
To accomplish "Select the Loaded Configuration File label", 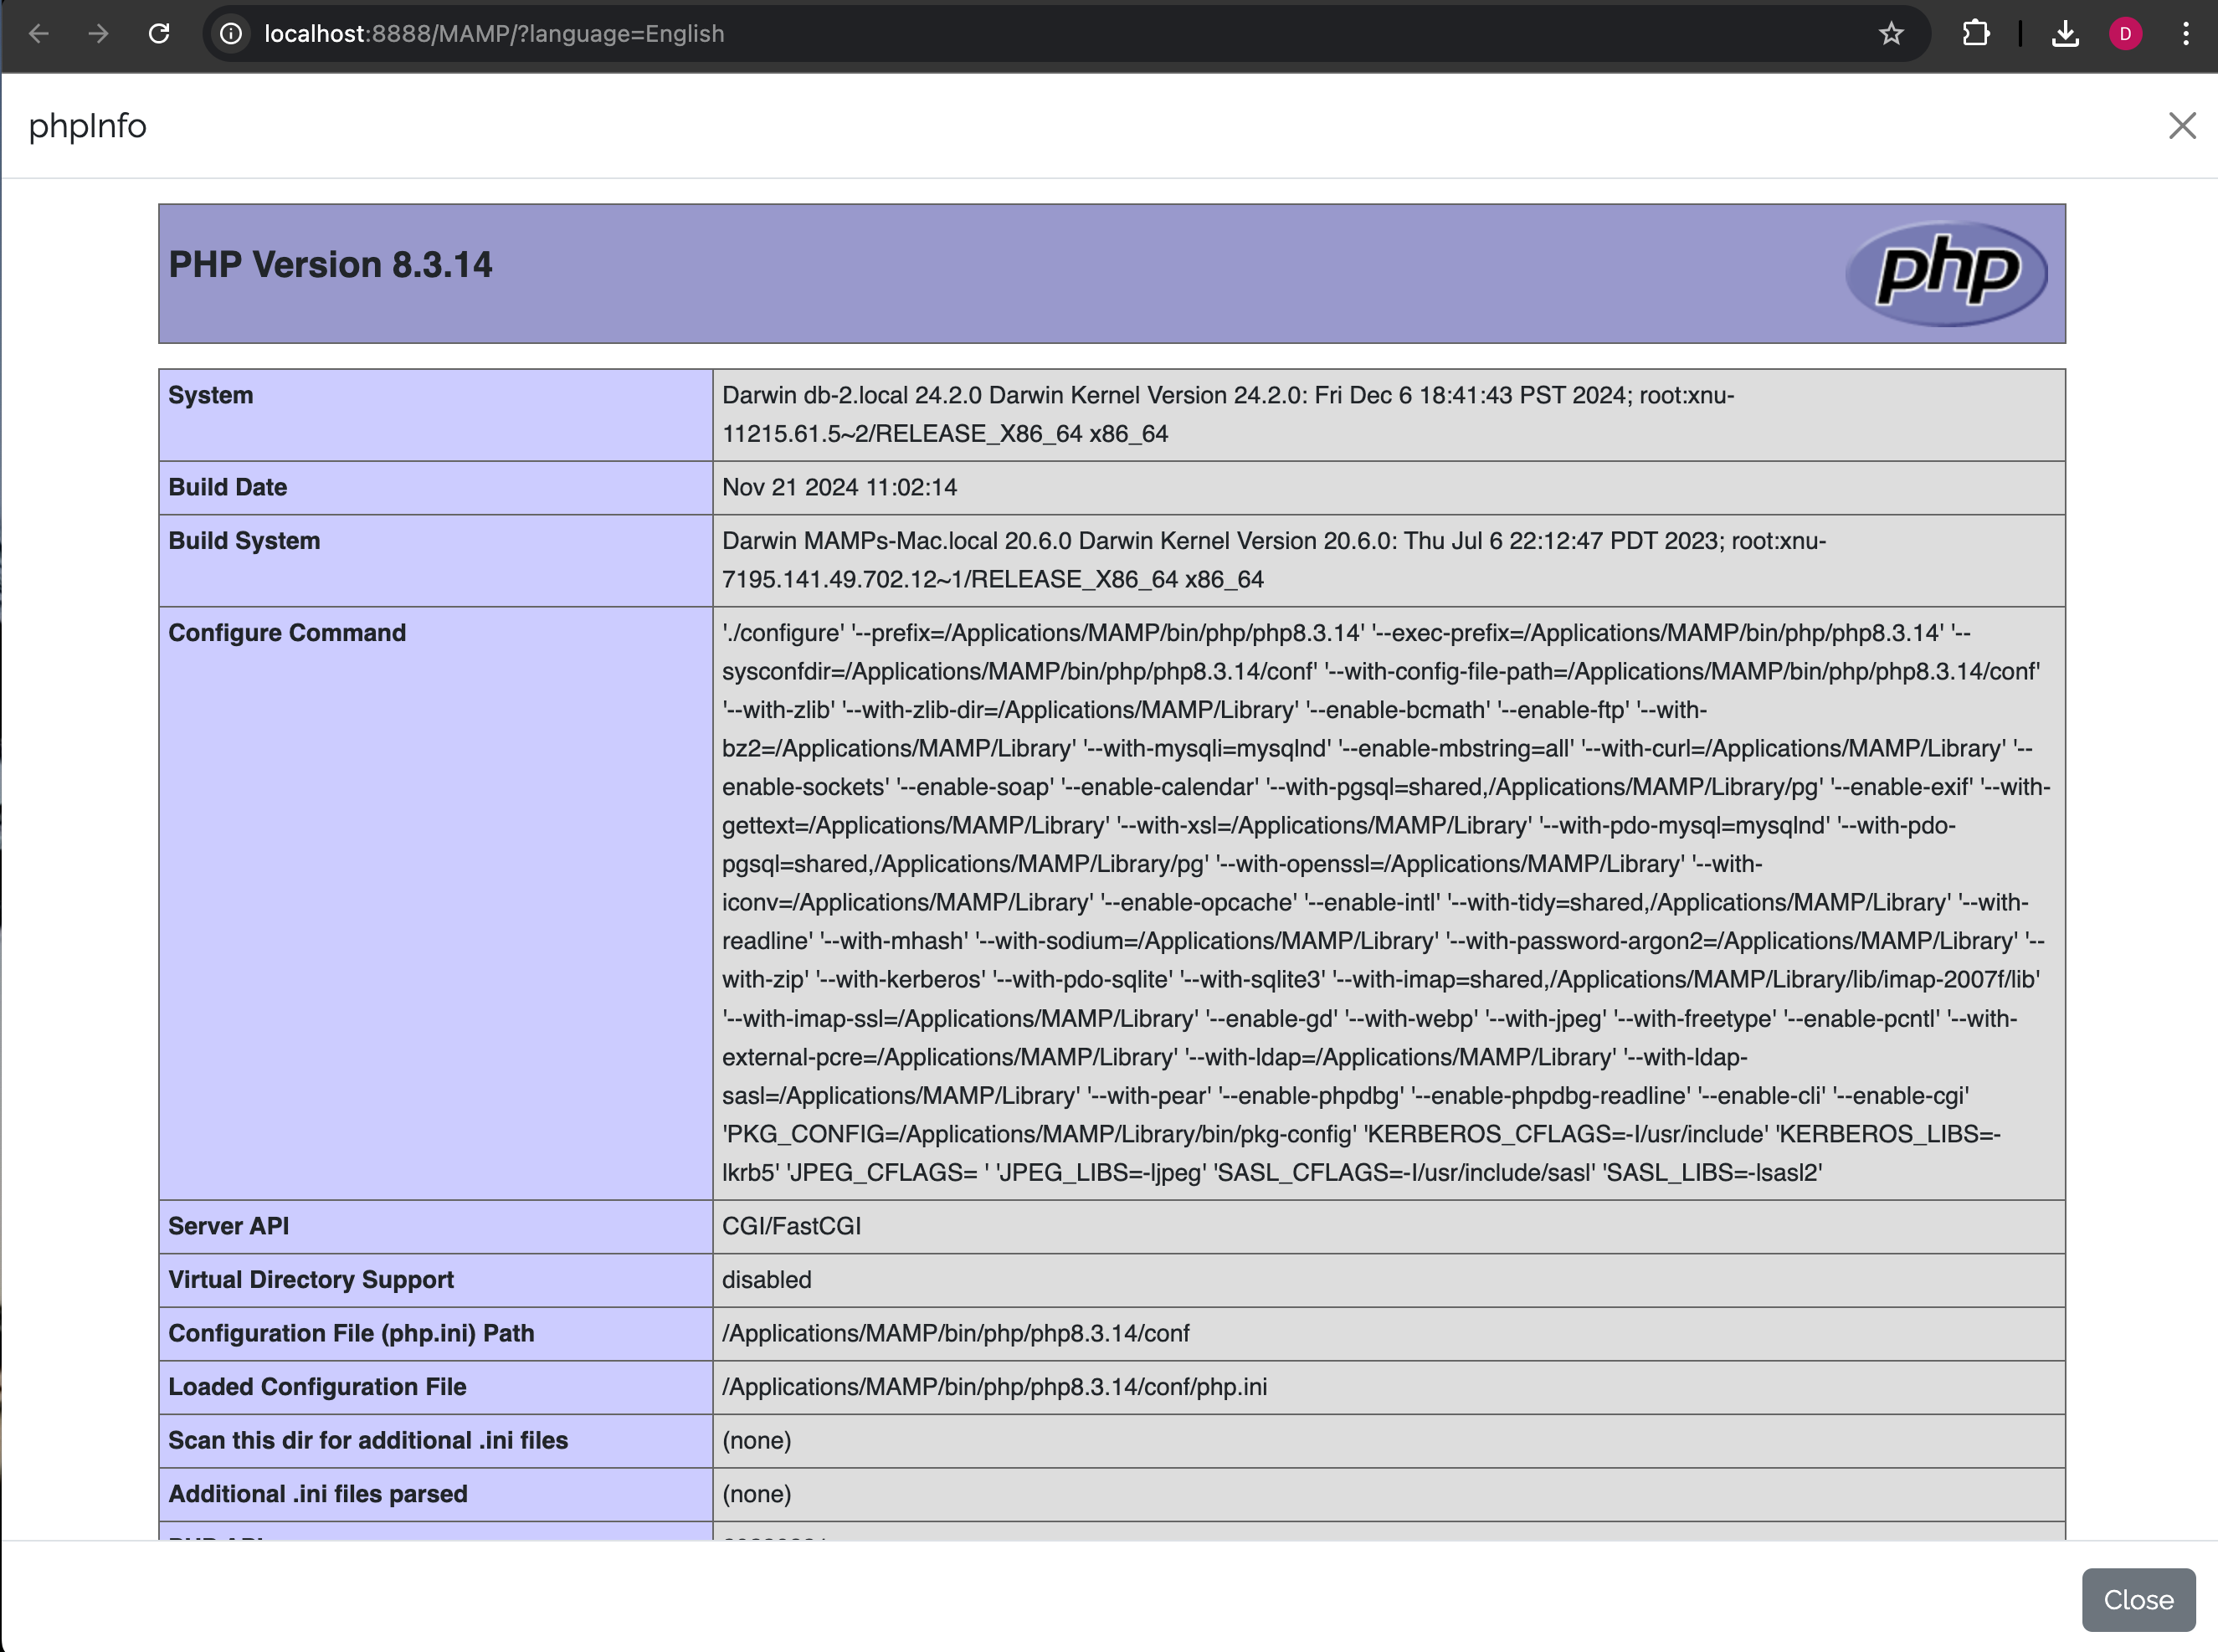I will 317,1387.
